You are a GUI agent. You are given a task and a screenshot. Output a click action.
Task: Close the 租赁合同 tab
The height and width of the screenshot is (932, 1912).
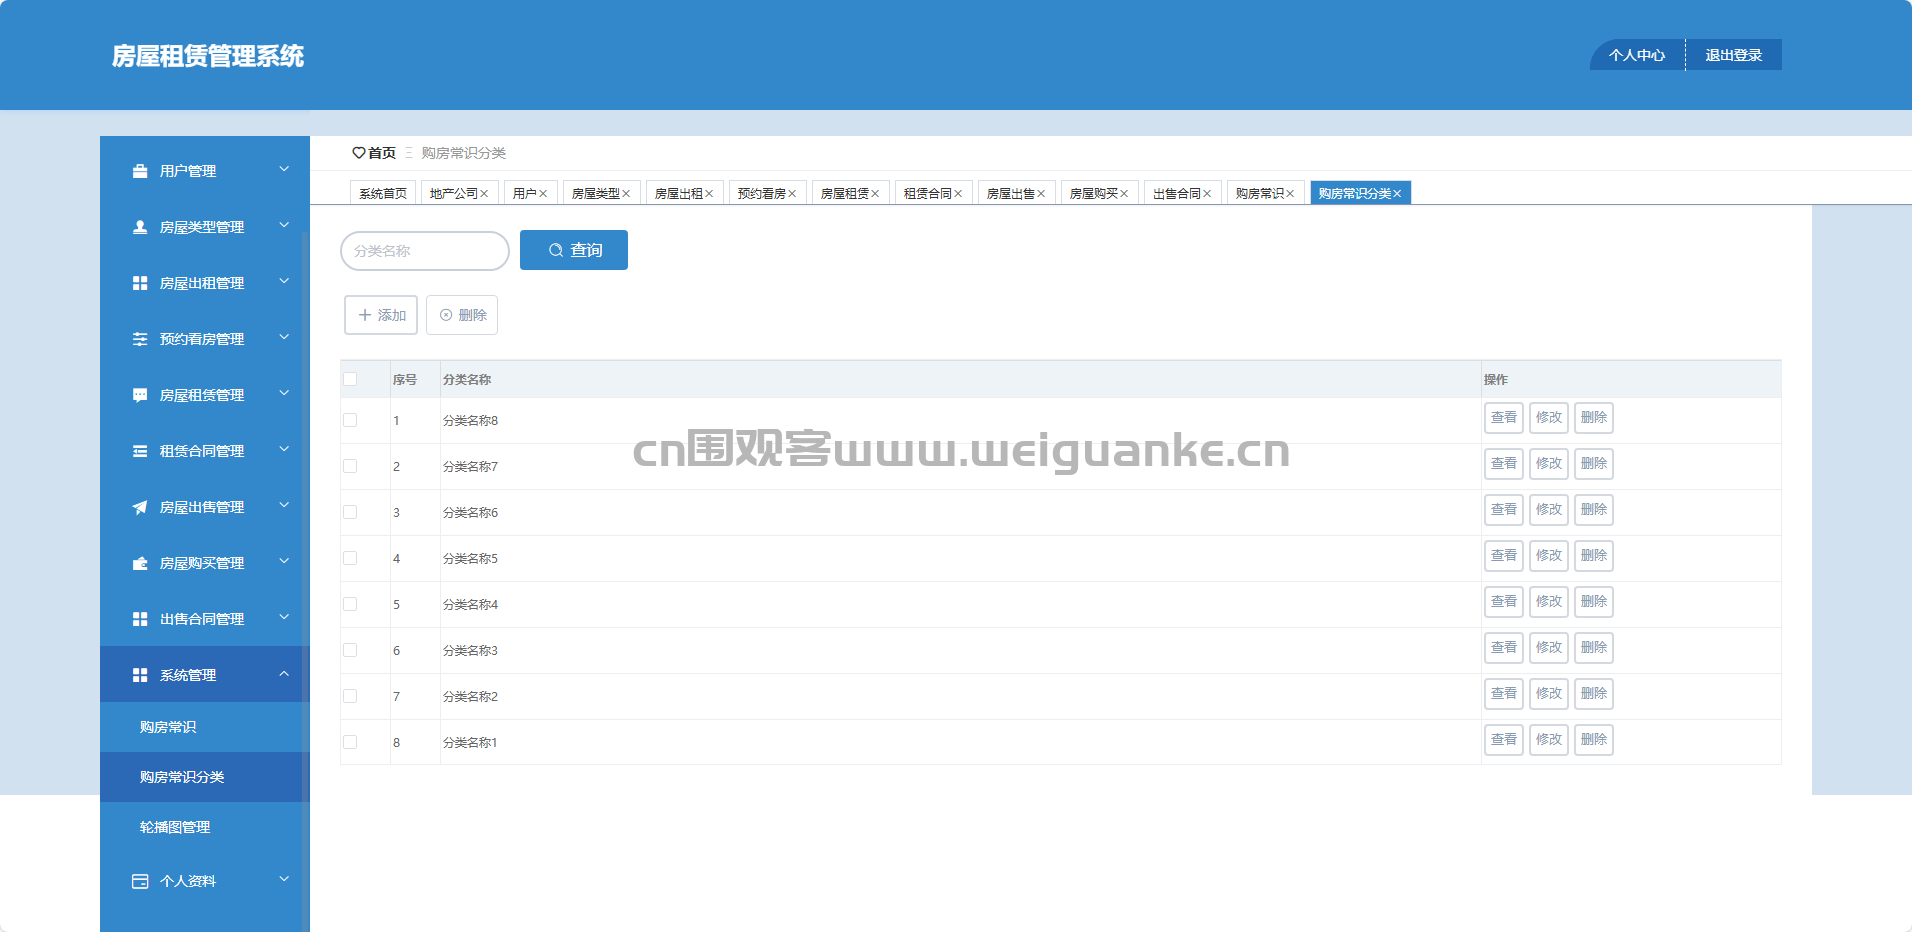point(958,194)
